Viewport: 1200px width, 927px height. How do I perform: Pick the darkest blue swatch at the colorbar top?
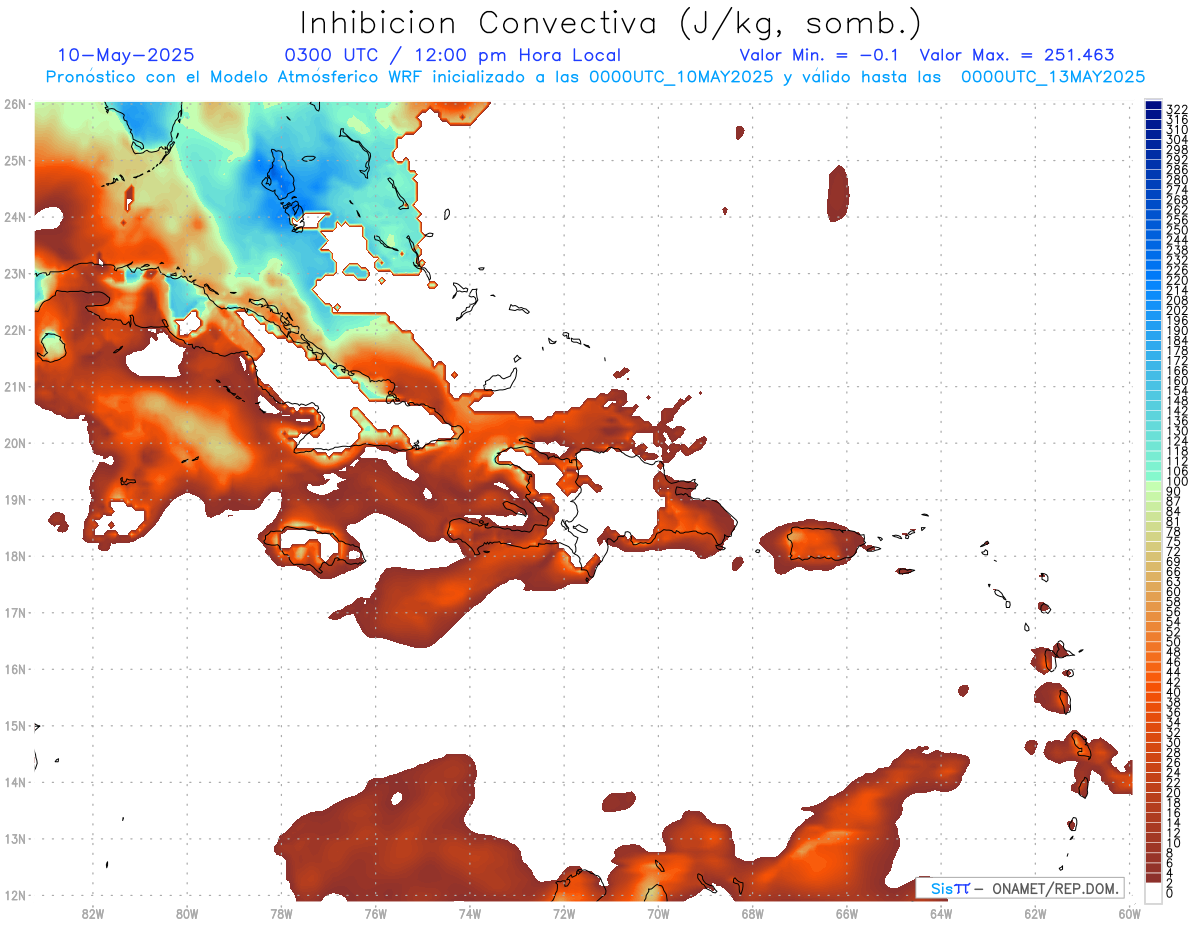[x=1154, y=106]
